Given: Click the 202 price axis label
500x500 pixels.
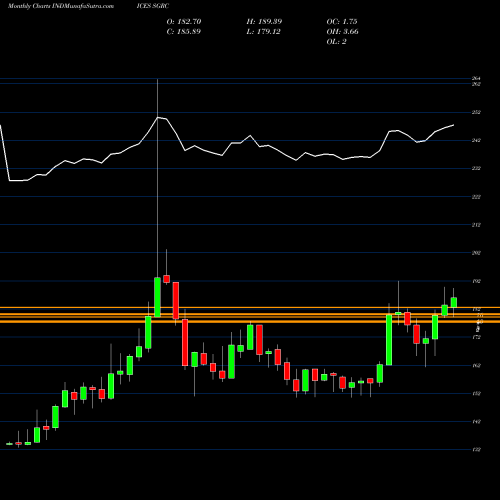Looking at the screenshot, I should 476,253.
